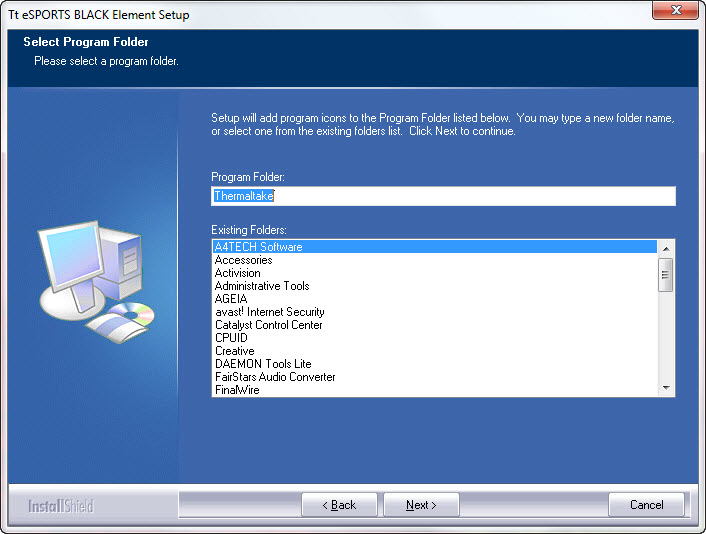Click the Next button
The image size is (706, 534).
421,505
